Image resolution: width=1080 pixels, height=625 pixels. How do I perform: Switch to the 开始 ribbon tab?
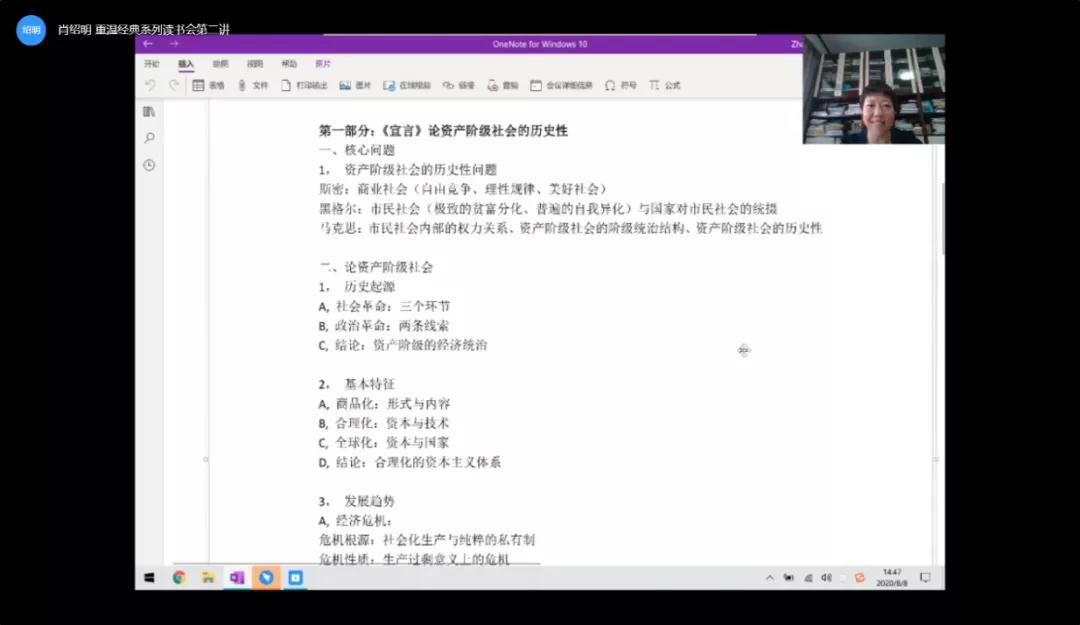pos(152,64)
